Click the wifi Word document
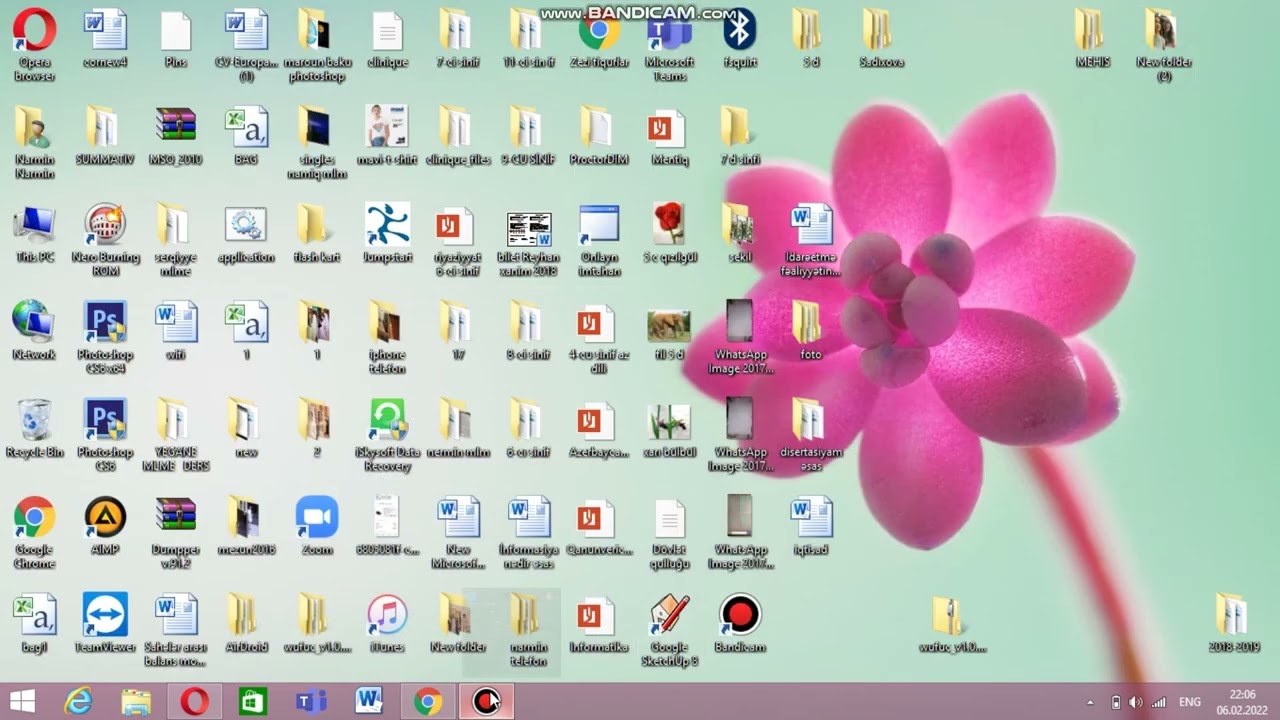 pos(175,330)
